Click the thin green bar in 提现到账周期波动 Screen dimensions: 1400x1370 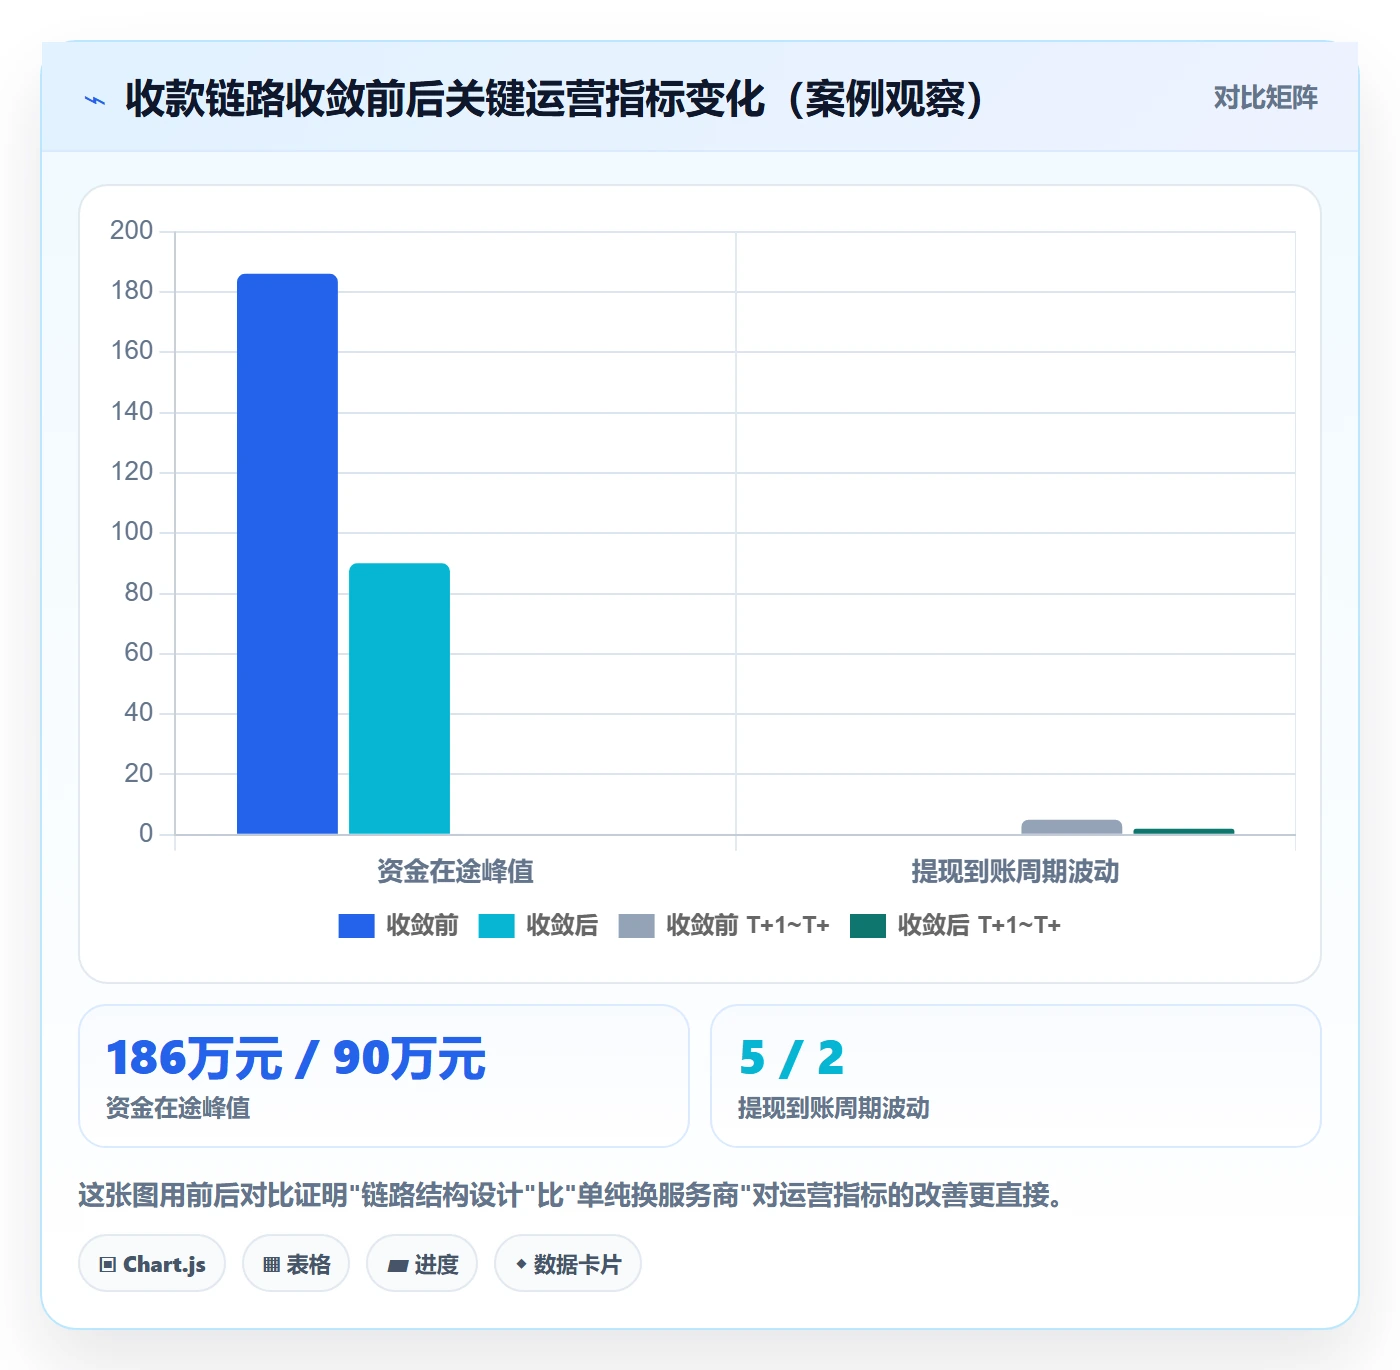tap(1184, 831)
